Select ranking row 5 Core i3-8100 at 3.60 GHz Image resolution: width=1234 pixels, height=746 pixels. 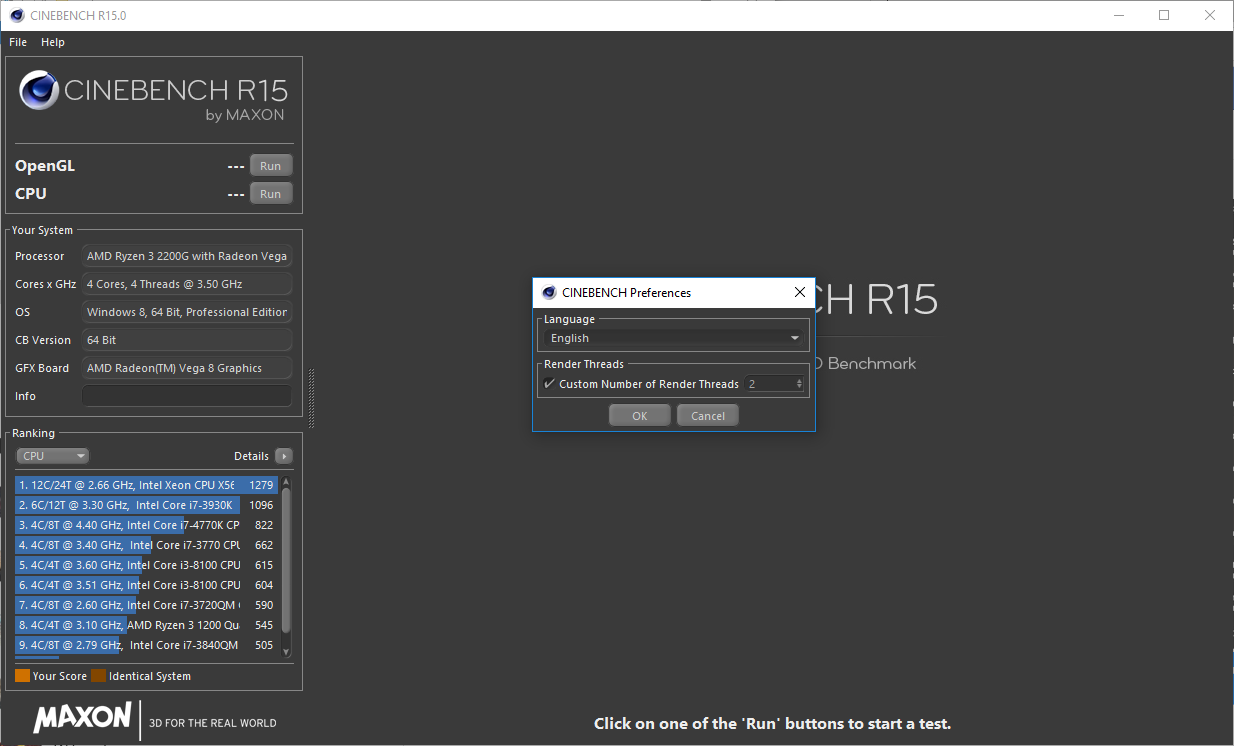point(146,565)
